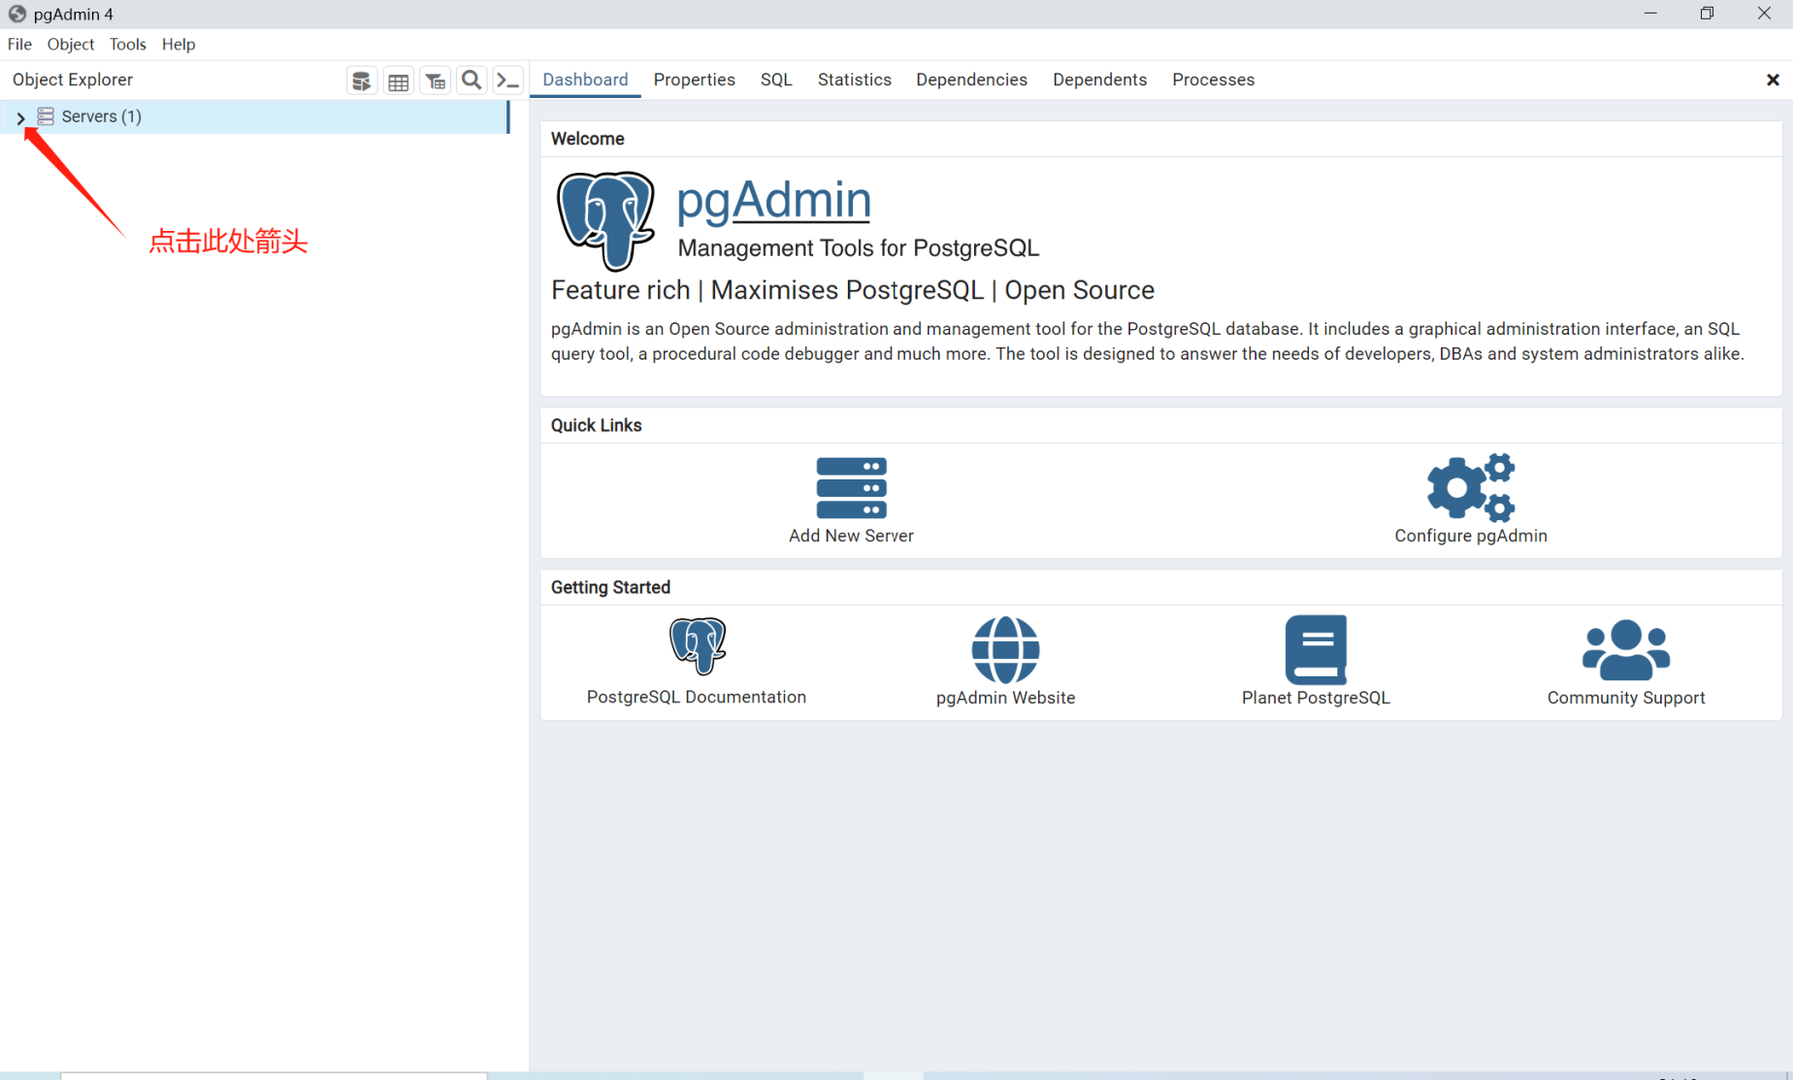Click the Welcome section header
The width and height of the screenshot is (1794, 1080).
click(x=588, y=139)
